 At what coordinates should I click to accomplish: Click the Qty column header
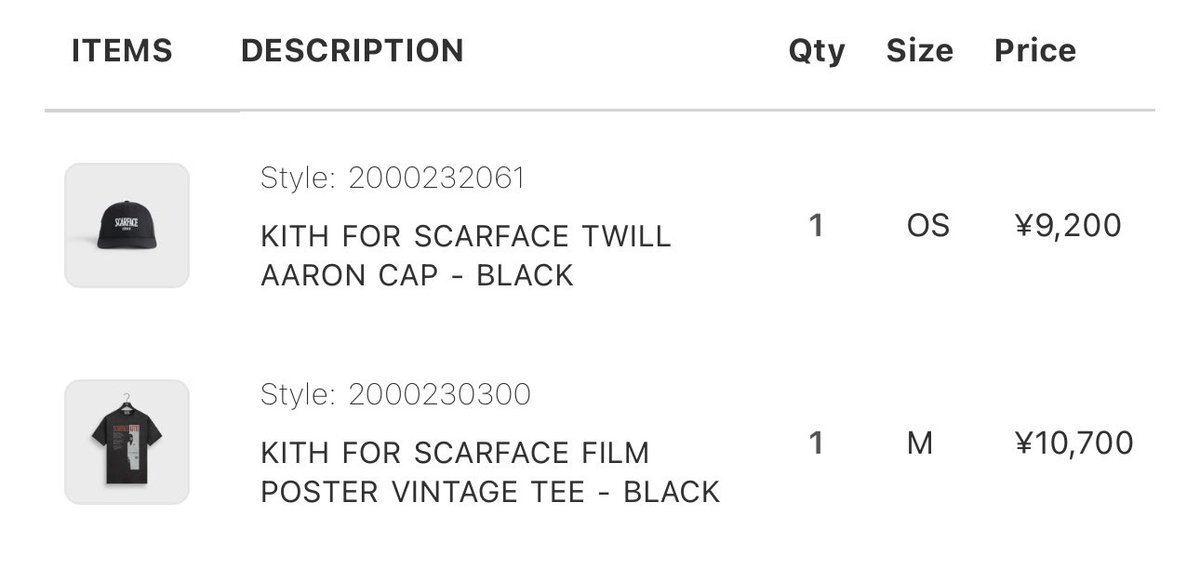(817, 51)
